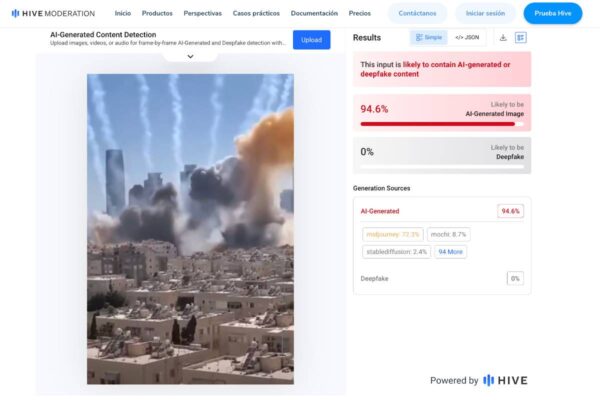Go to Perspectivas in navigation
The width and height of the screenshot is (600, 400).
[203, 14]
